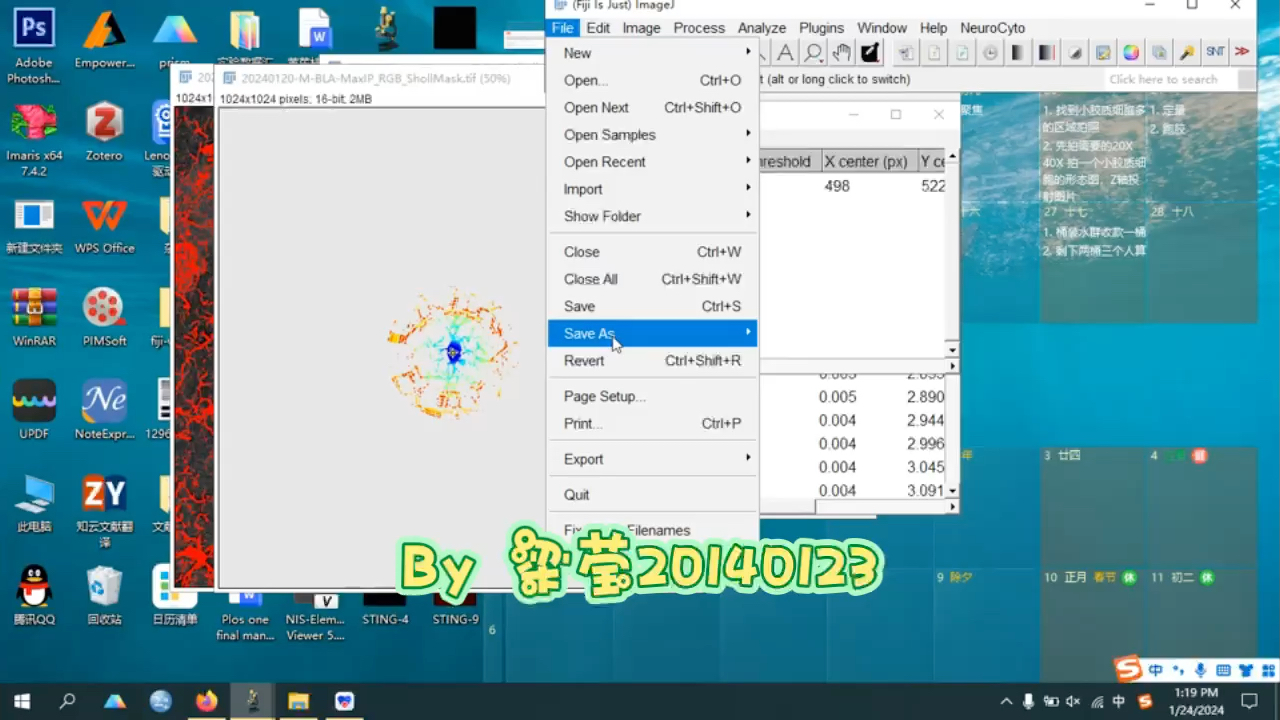Open the Image menu
1280x720 pixels.
coord(641,28)
